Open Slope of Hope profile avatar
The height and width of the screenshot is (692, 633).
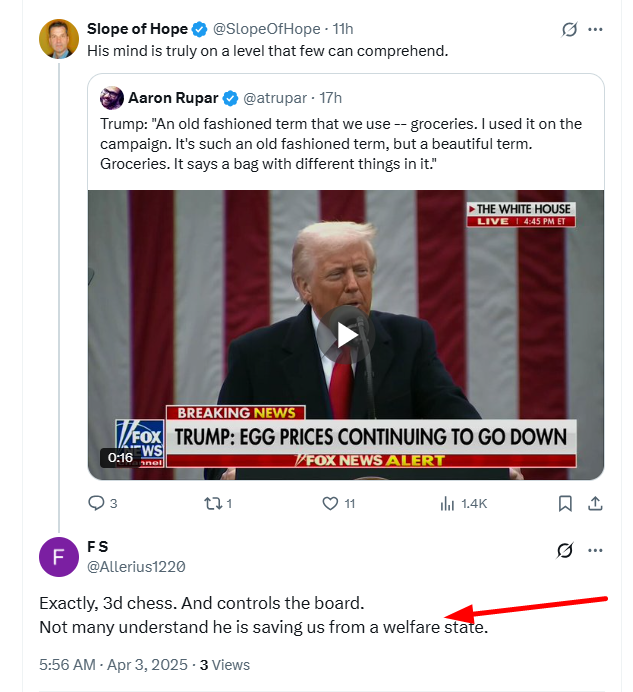pos(59,39)
